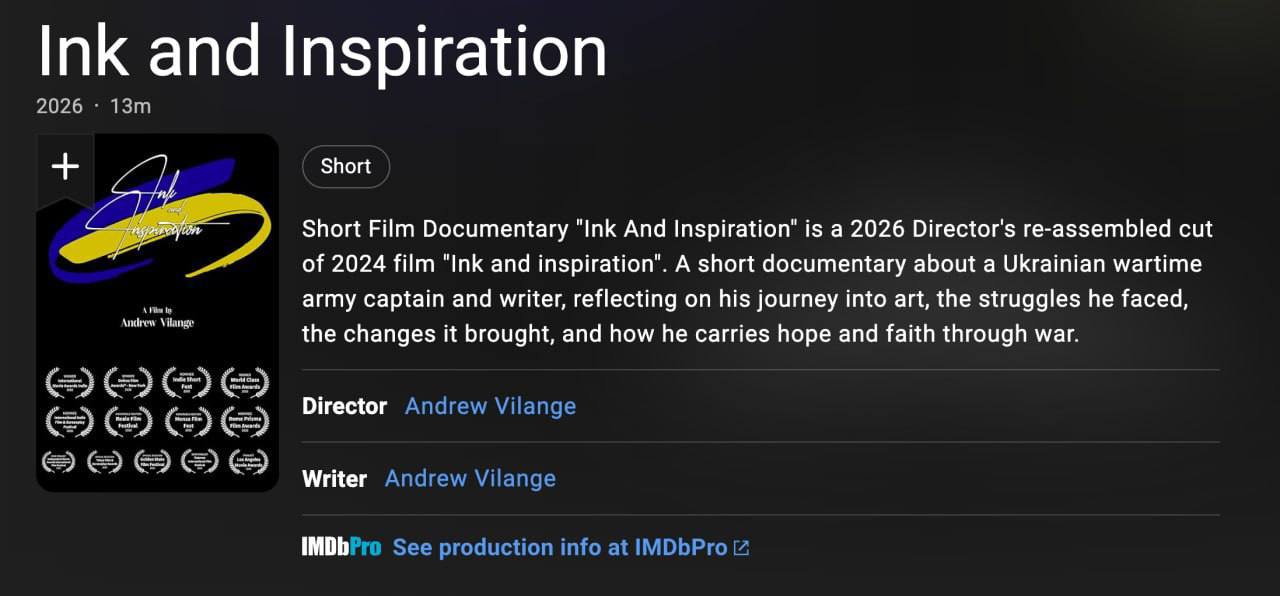1280x596 pixels.
Task: Click the 2026 release year
Action: coord(59,106)
